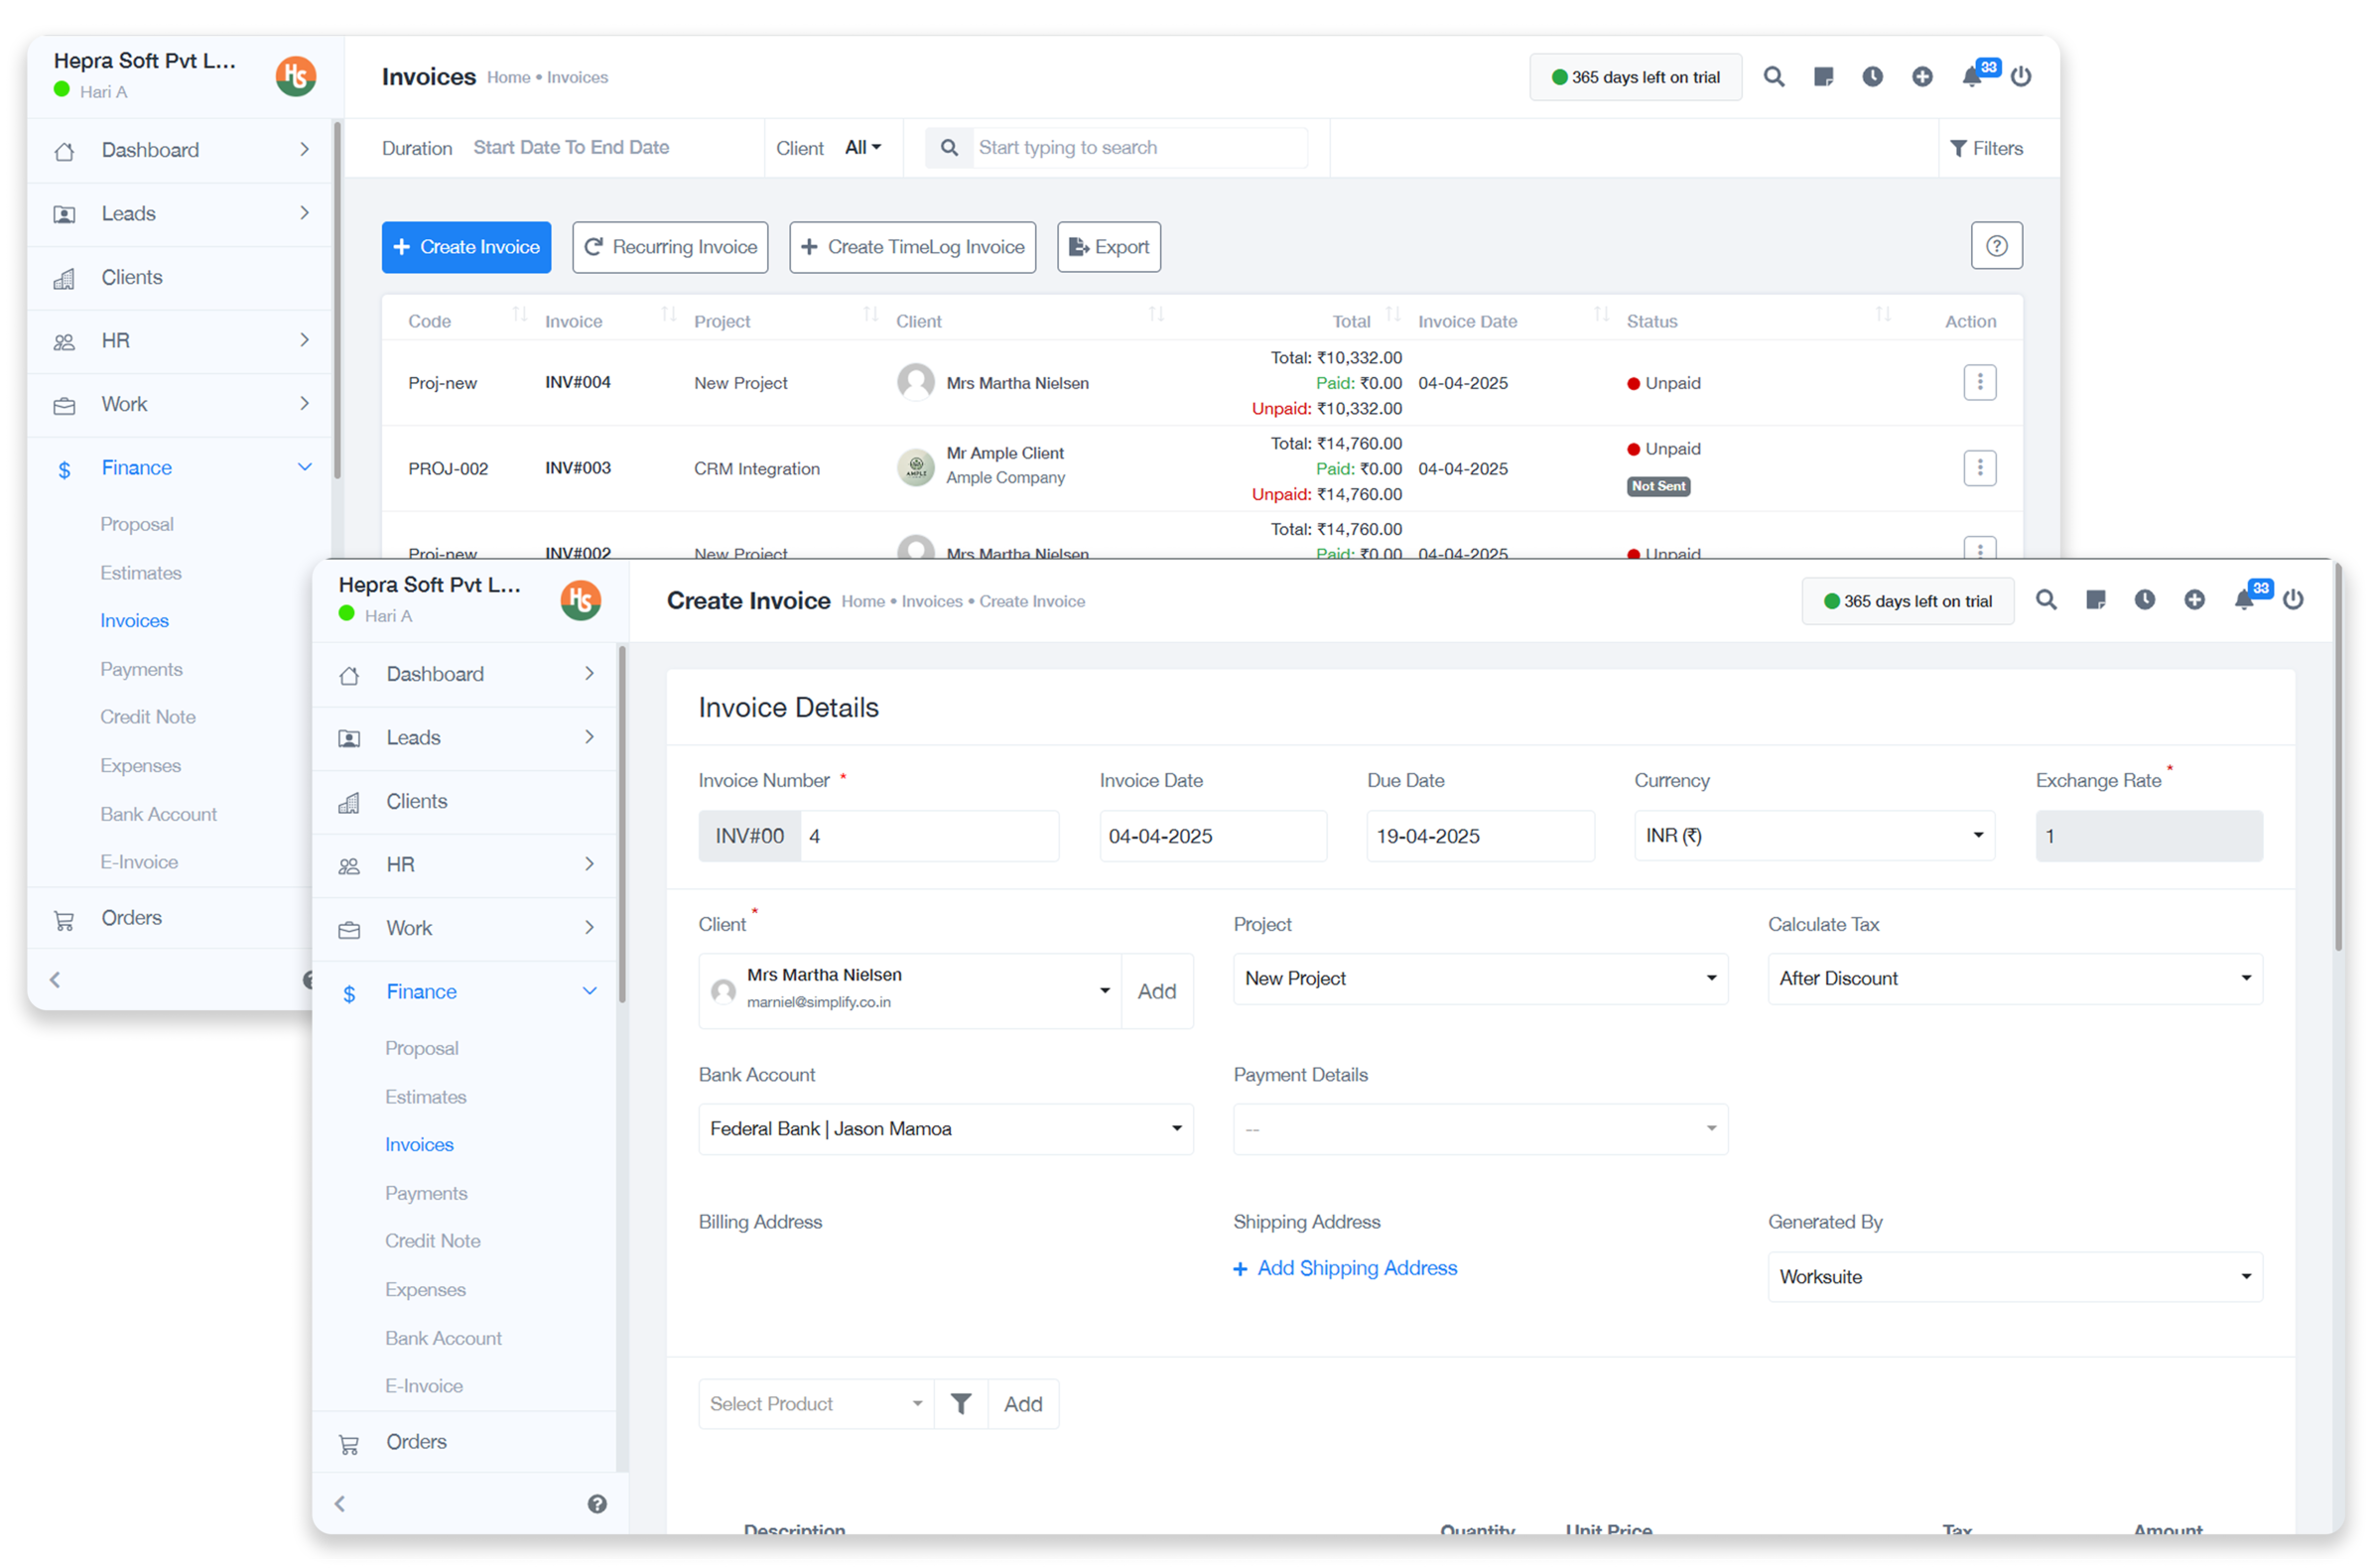
Task: Click the clock timer icon on Invoices header
Action: point(1872,76)
